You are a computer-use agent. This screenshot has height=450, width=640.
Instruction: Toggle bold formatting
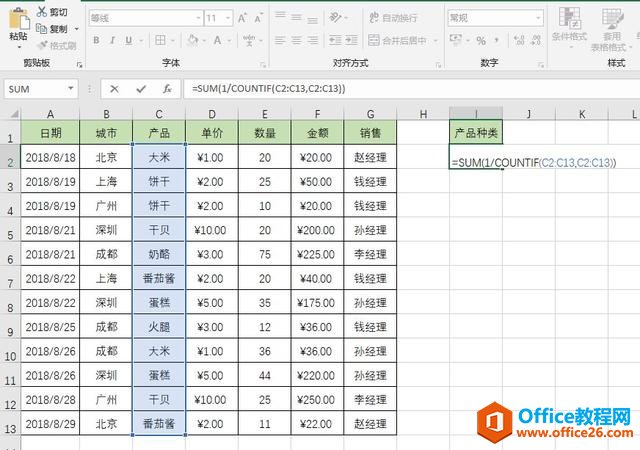click(x=94, y=41)
